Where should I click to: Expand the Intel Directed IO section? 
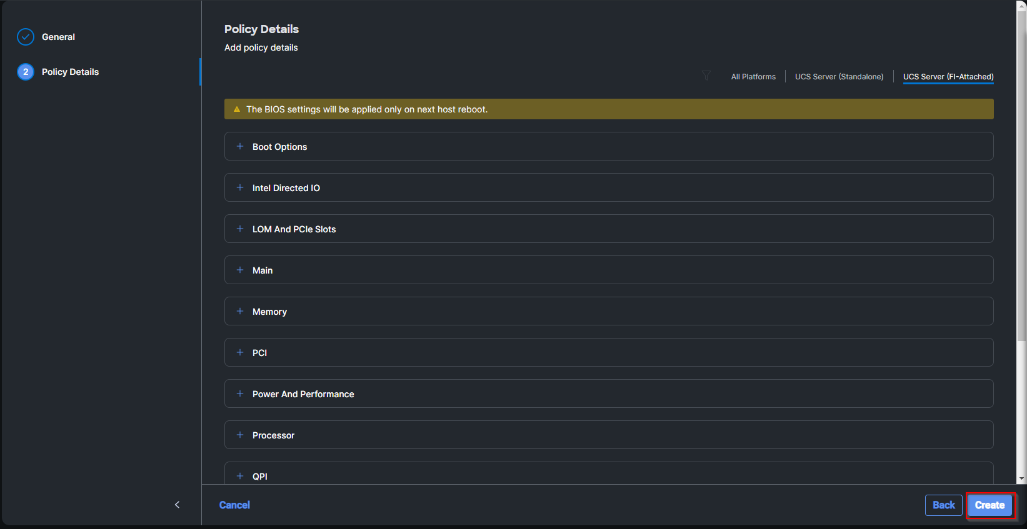[286, 188]
